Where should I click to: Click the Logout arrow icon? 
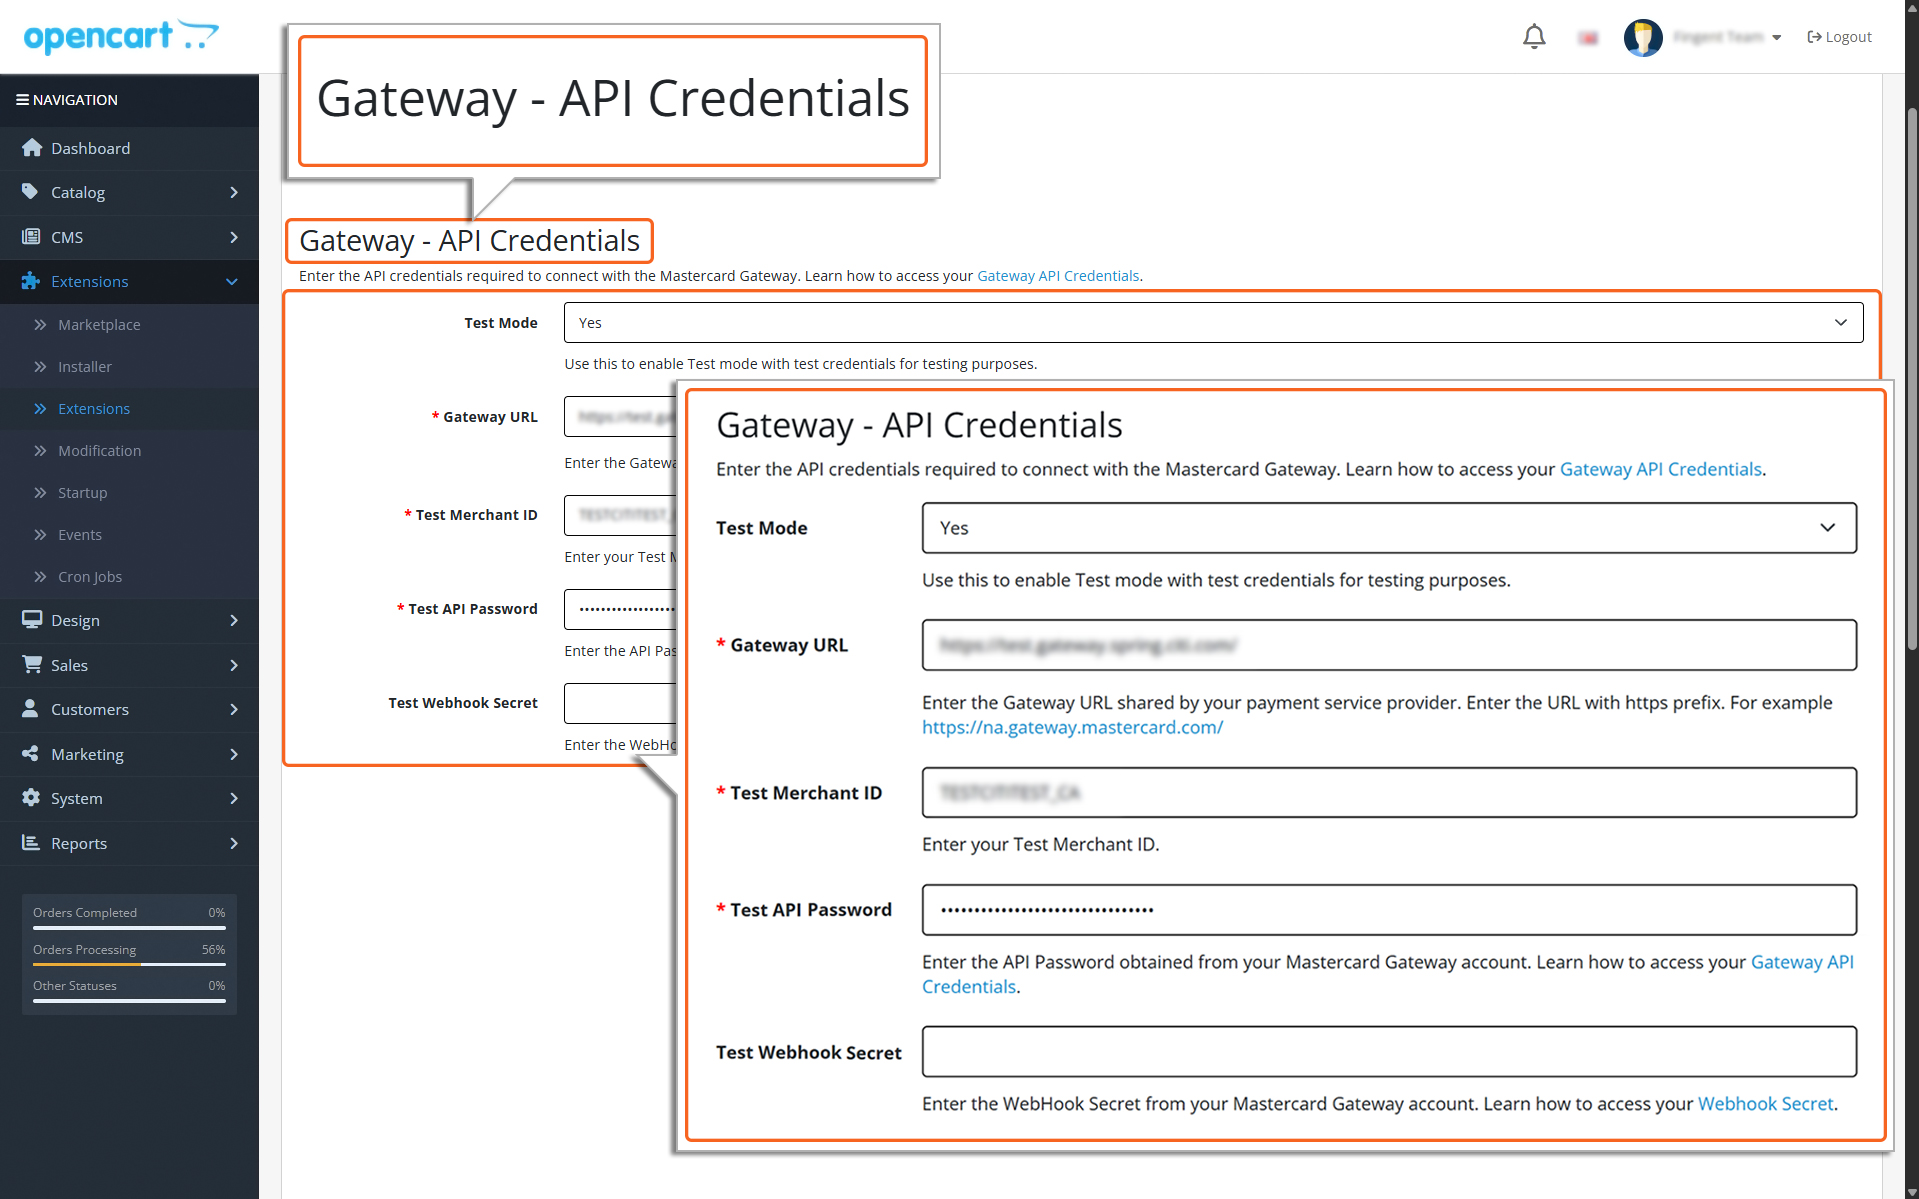1814,37
